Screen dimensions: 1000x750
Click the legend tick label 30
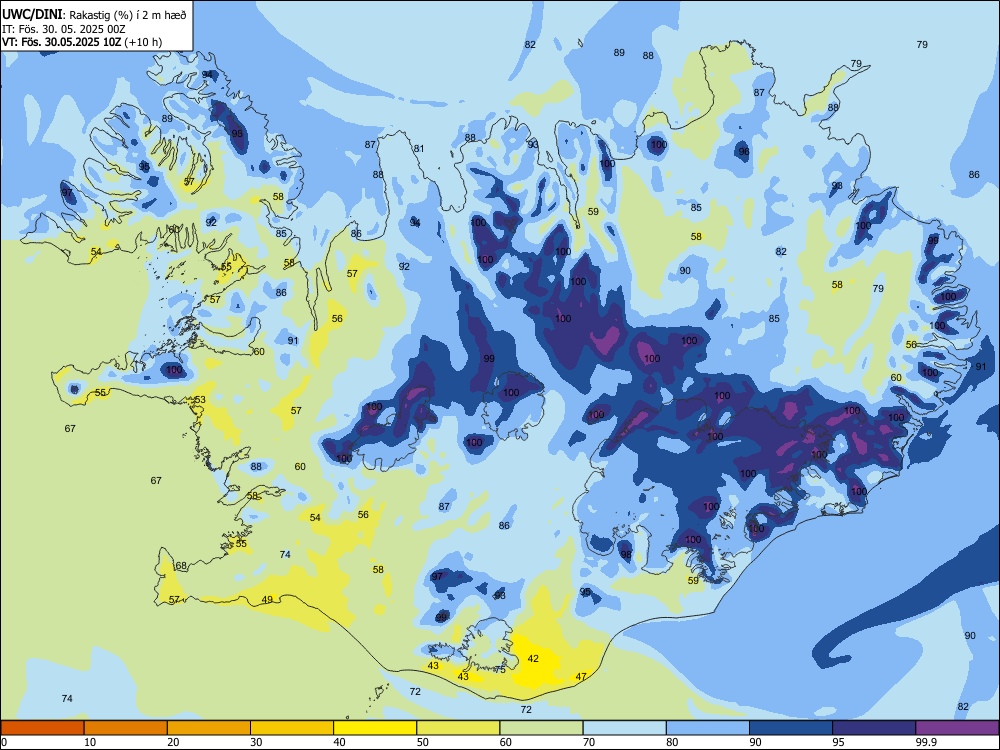256,742
